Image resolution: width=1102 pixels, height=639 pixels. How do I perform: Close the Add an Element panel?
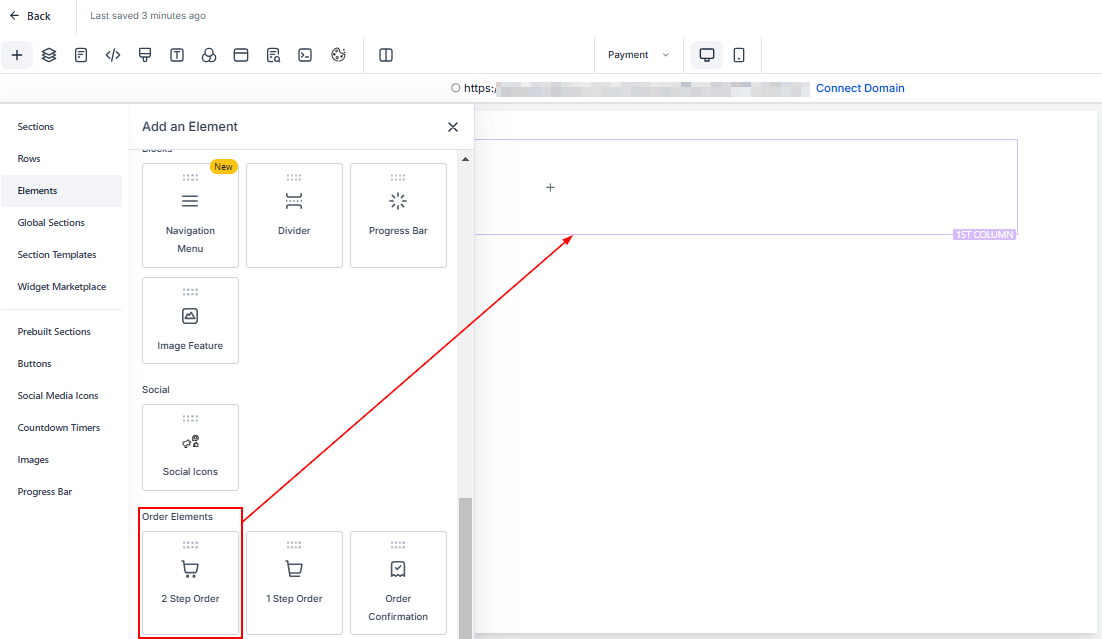pyautogui.click(x=453, y=127)
